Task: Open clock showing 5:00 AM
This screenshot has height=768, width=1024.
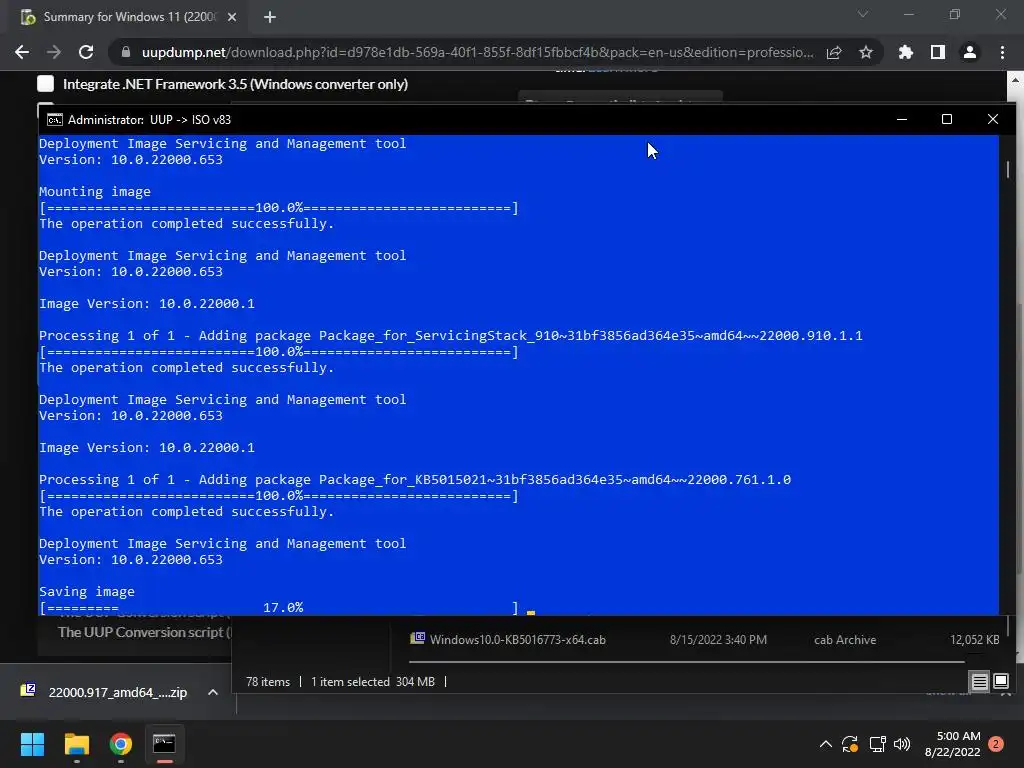Action: click(x=953, y=744)
